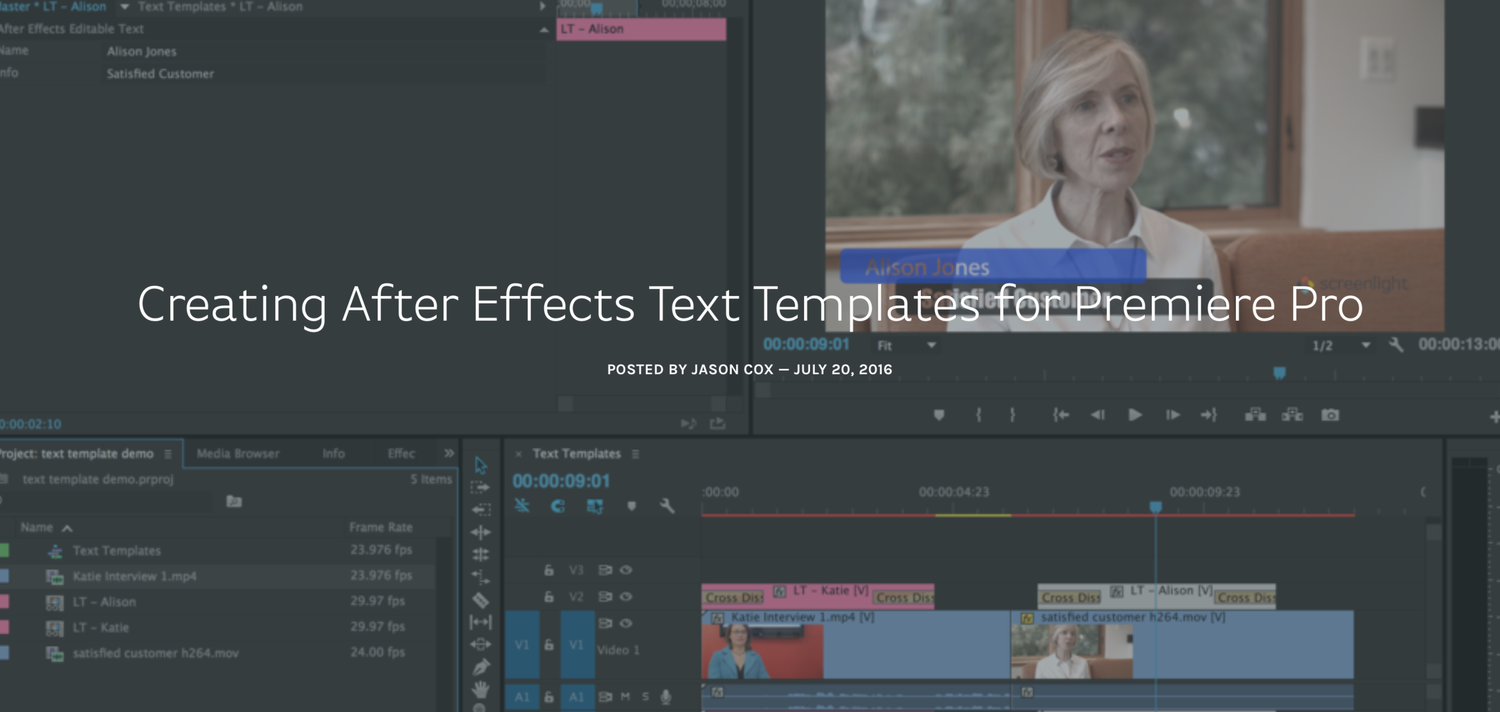The height and width of the screenshot is (712, 1500).
Task: Toggle lock on track V3
Action: click(x=549, y=570)
